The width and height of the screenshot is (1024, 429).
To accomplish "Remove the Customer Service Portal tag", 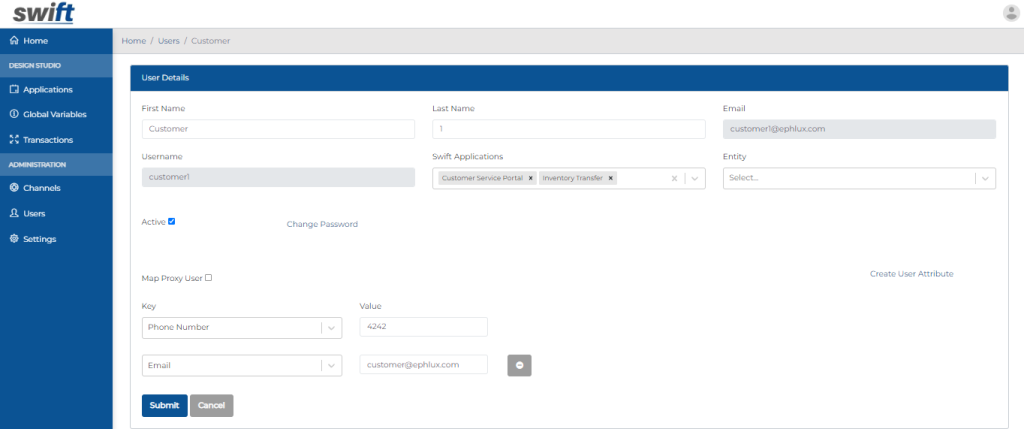I will [531, 178].
